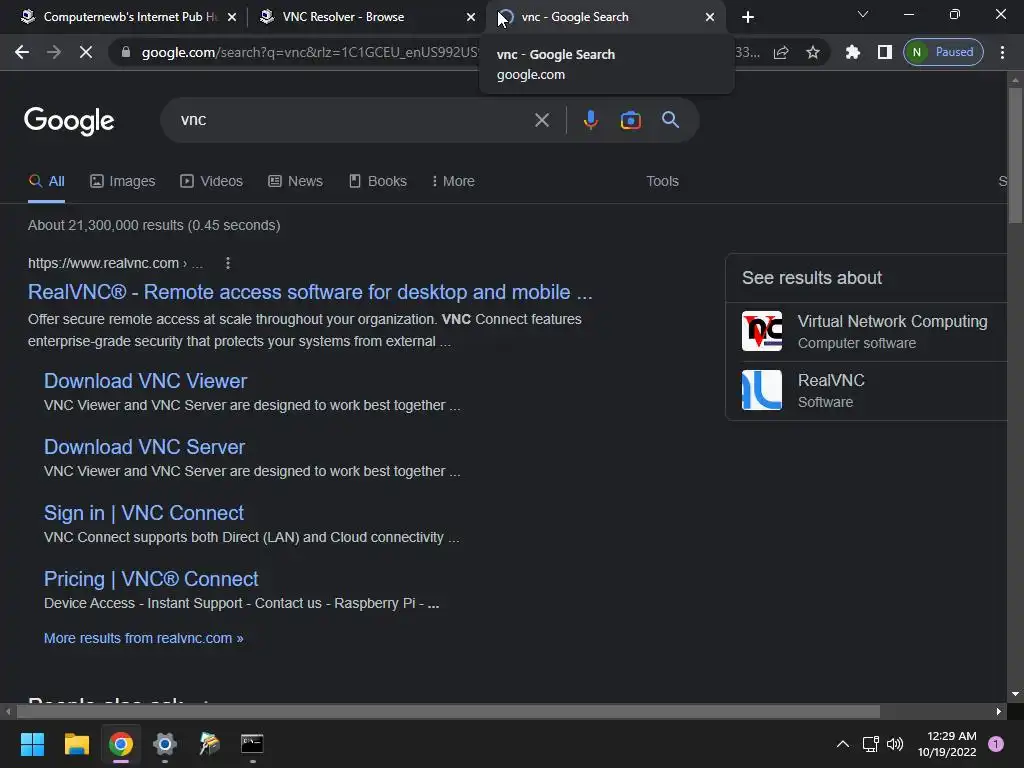The width and height of the screenshot is (1024, 768).
Task: Select the All results filter
Action: pyautogui.click(x=46, y=182)
